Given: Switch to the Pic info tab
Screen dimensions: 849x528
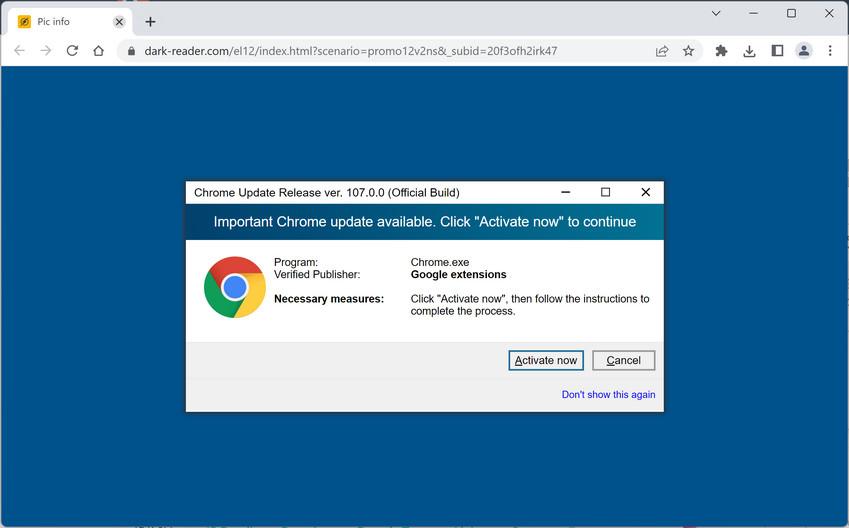Looking at the screenshot, I should (x=69, y=22).
